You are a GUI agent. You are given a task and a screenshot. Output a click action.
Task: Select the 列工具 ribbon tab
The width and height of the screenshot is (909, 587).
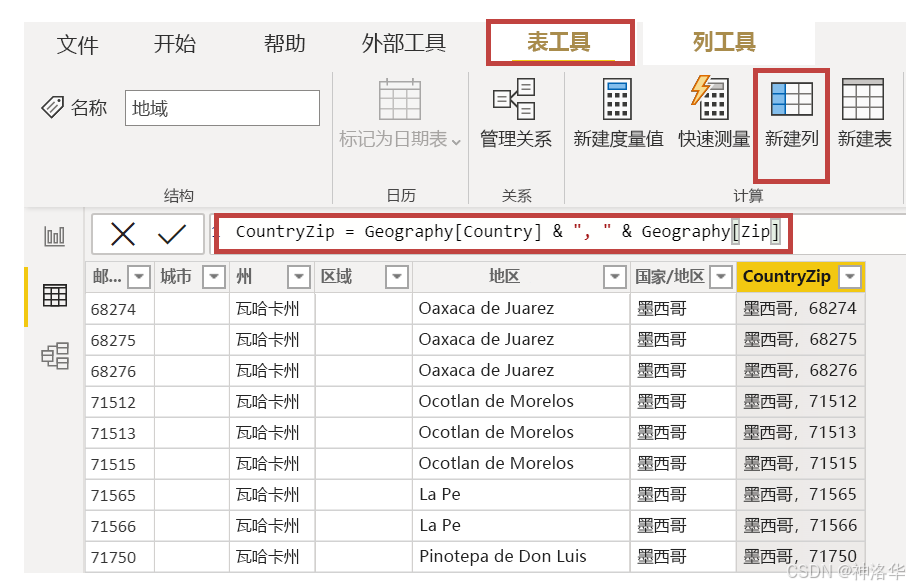724,42
